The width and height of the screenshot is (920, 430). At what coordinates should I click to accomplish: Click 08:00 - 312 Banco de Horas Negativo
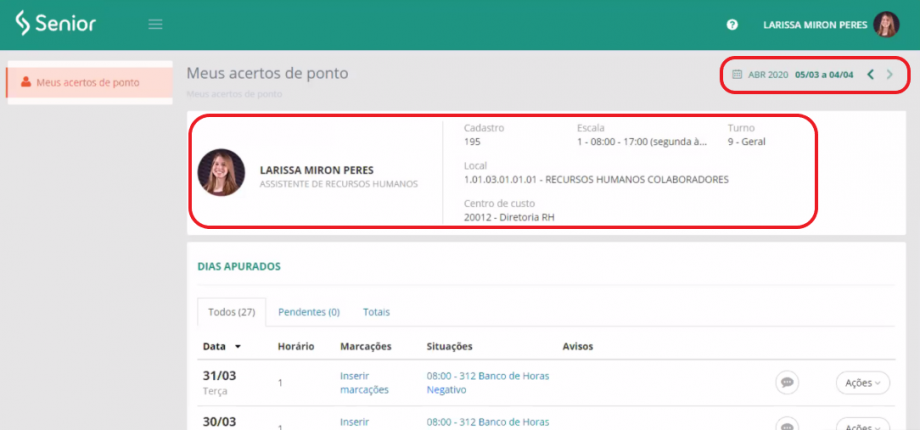click(487, 382)
